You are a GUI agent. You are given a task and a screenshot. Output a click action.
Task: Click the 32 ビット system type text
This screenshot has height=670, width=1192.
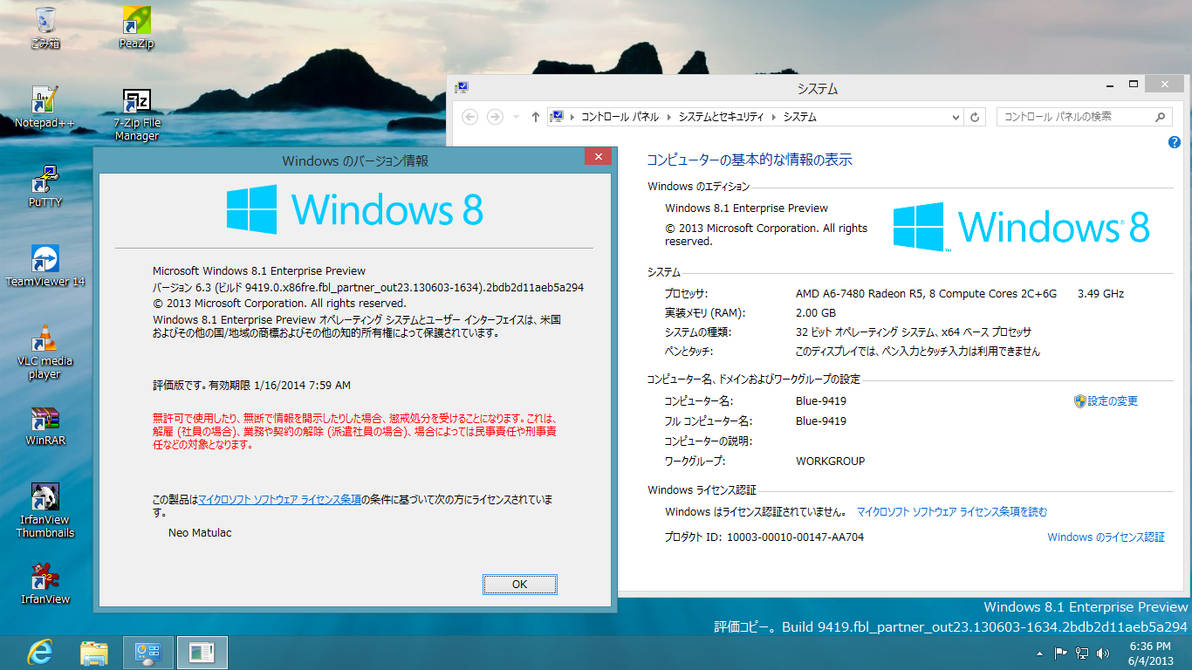pyautogui.click(x=913, y=332)
